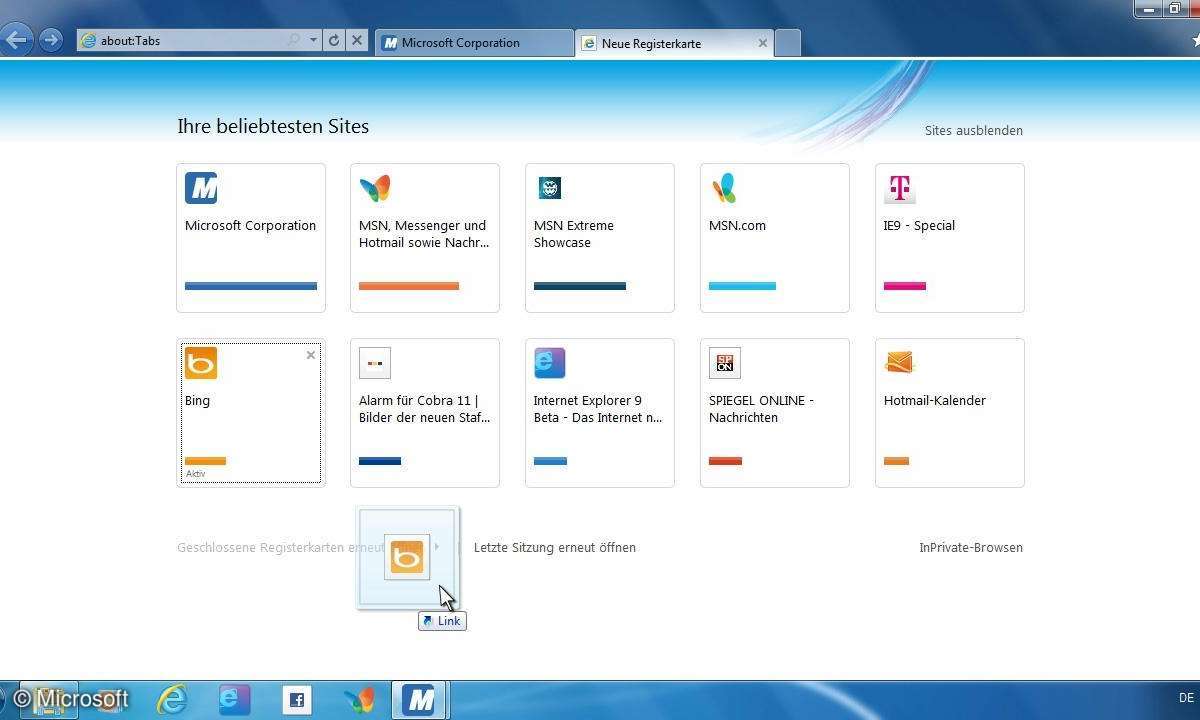The height and width of the screenshot is (720, 1200).
Task: Click the orange MSN Messenger activity bar
Action: [409, 286]
